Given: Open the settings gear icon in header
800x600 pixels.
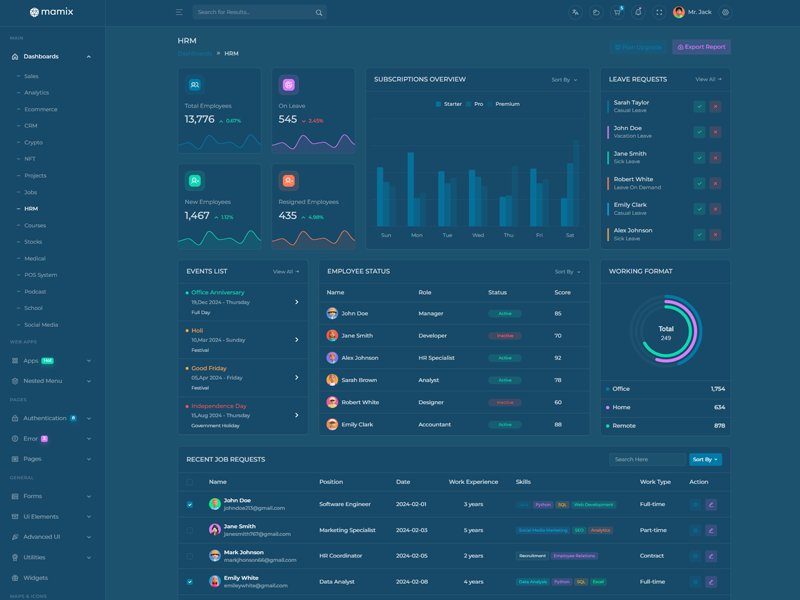Looking at the screenshot, I should point(725,13).
